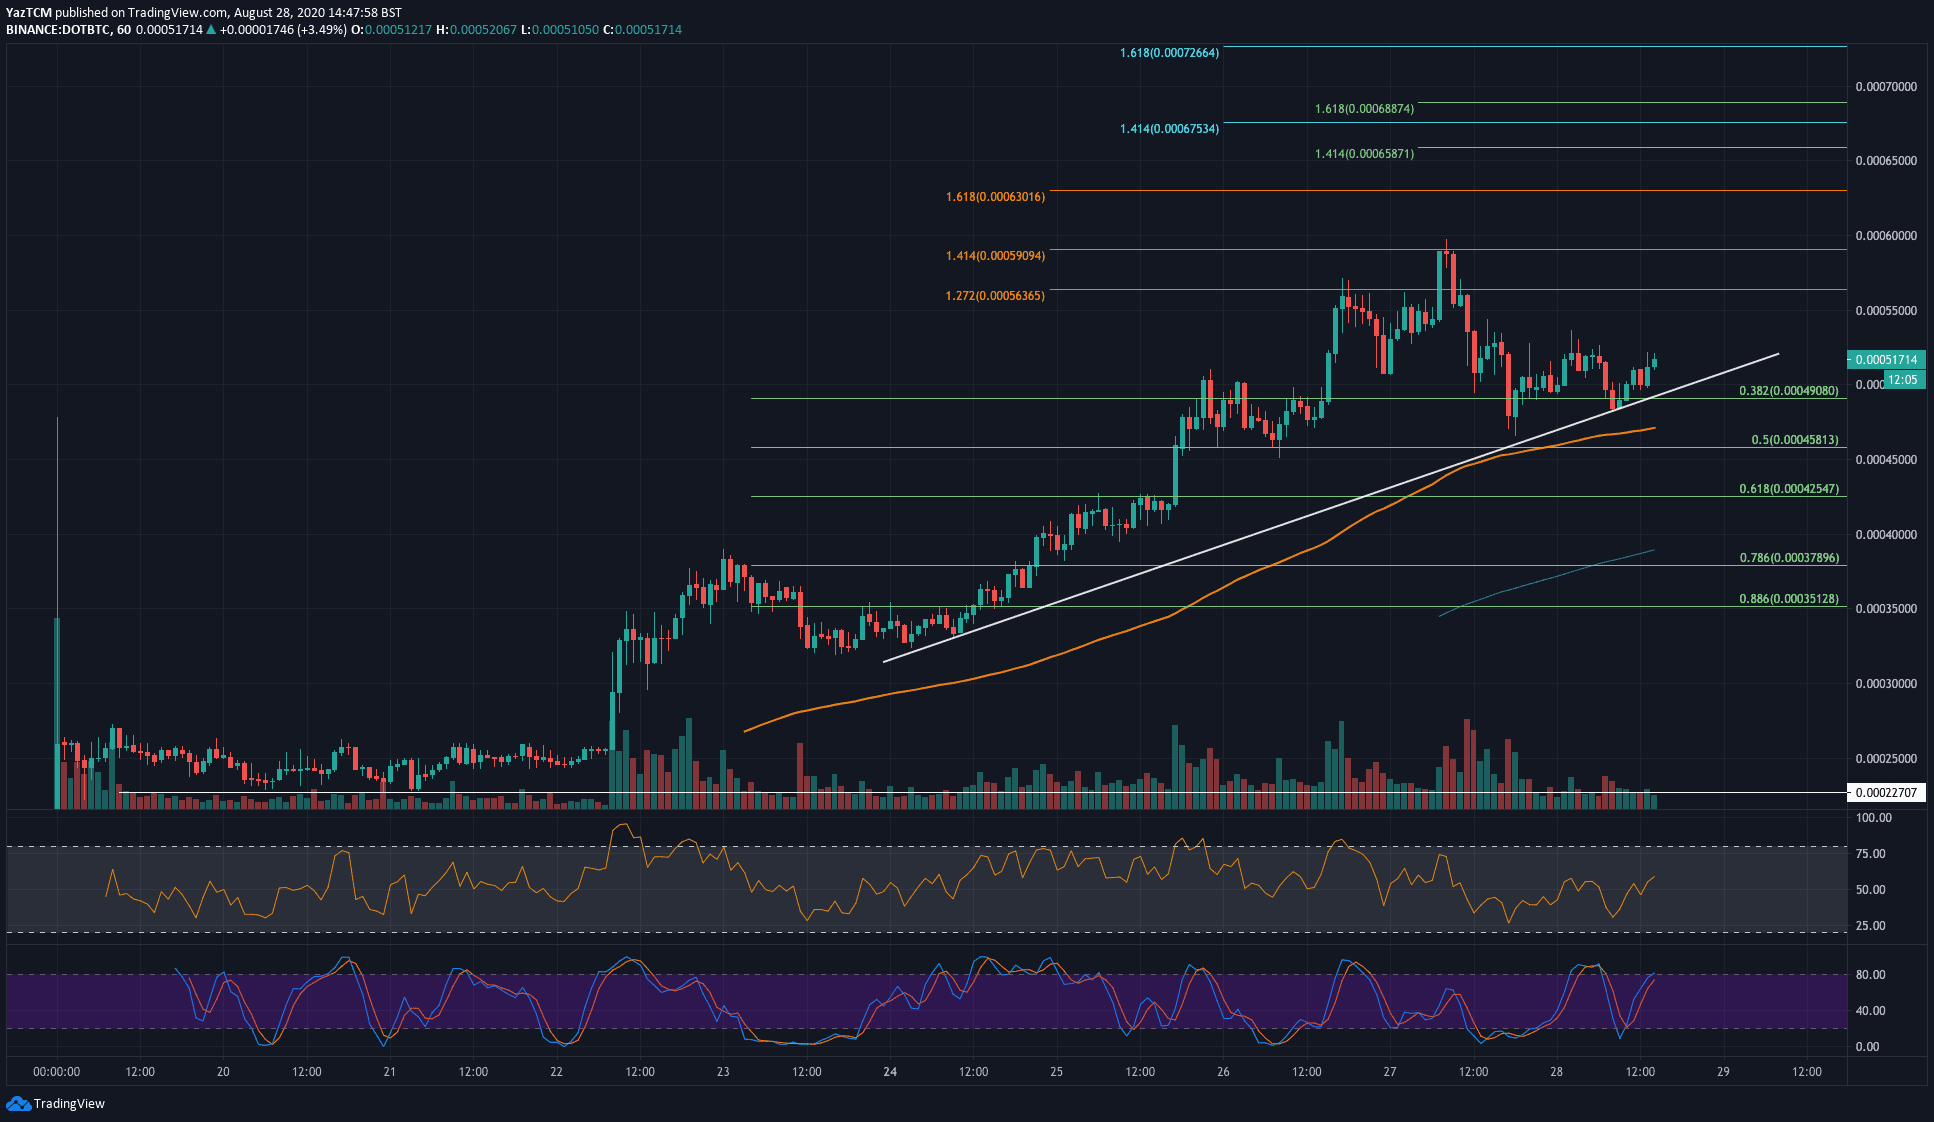1934x1122 pixels.
Task: Click the TradingView cloud logo icon
Action: (18, 1103)
